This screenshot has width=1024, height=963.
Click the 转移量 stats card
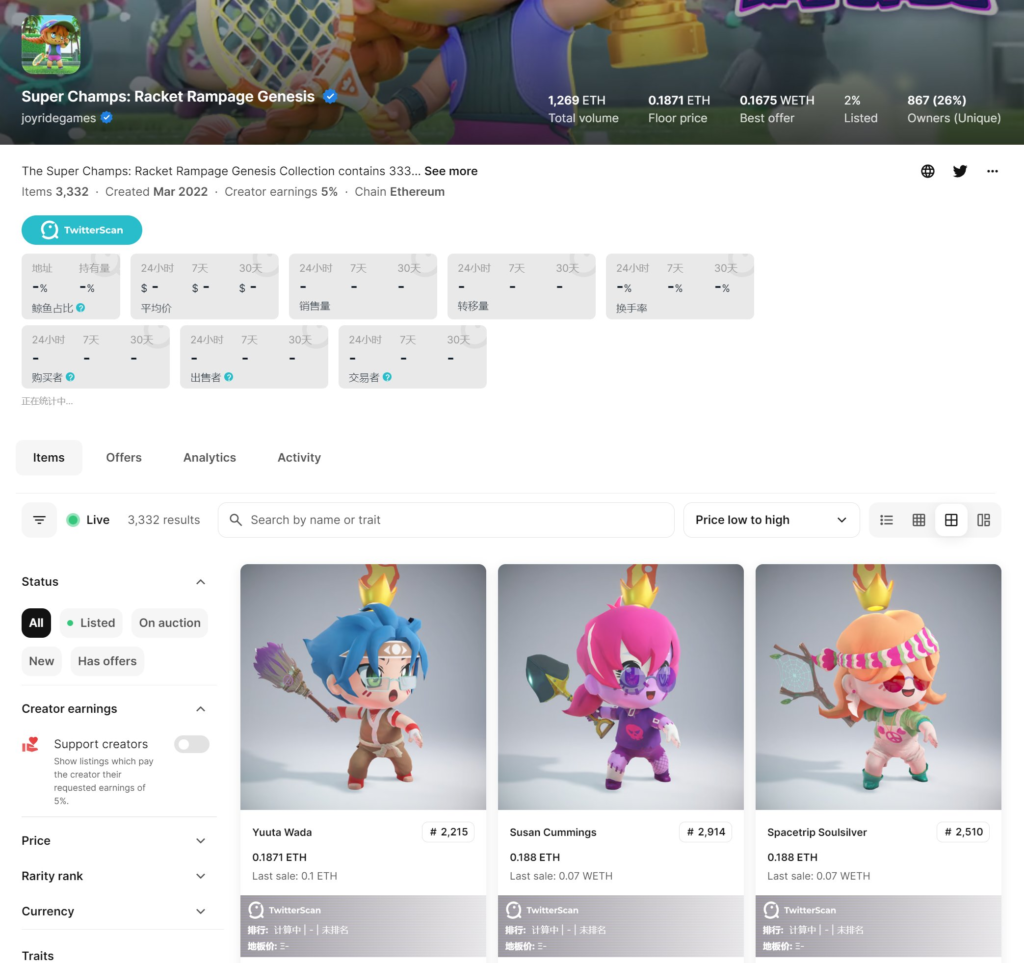[x=521, y=287]
